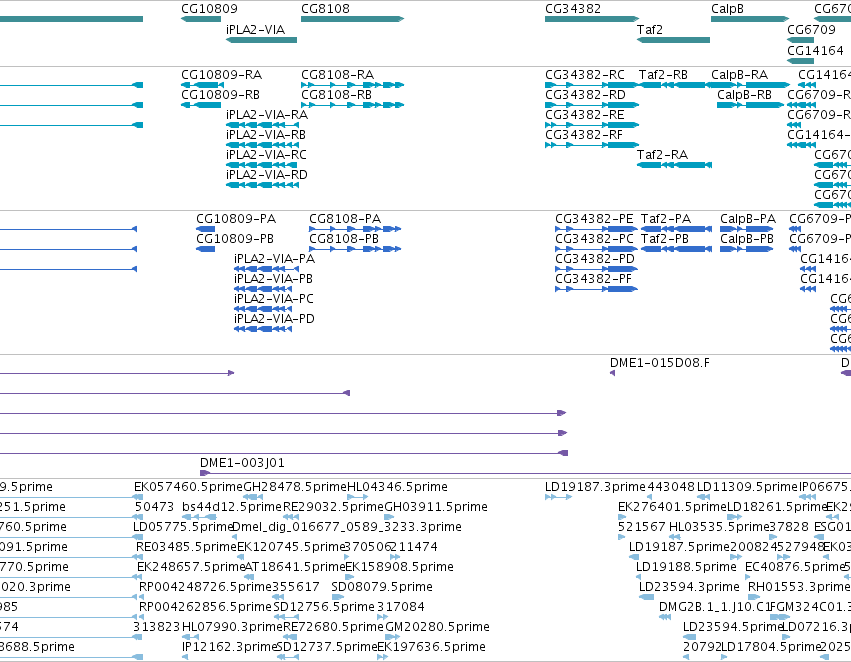Image resolution: width=851 pixels, height=662 pixels.
Task: Select protein CG8108-PA
Action: (x=355, y=229)
